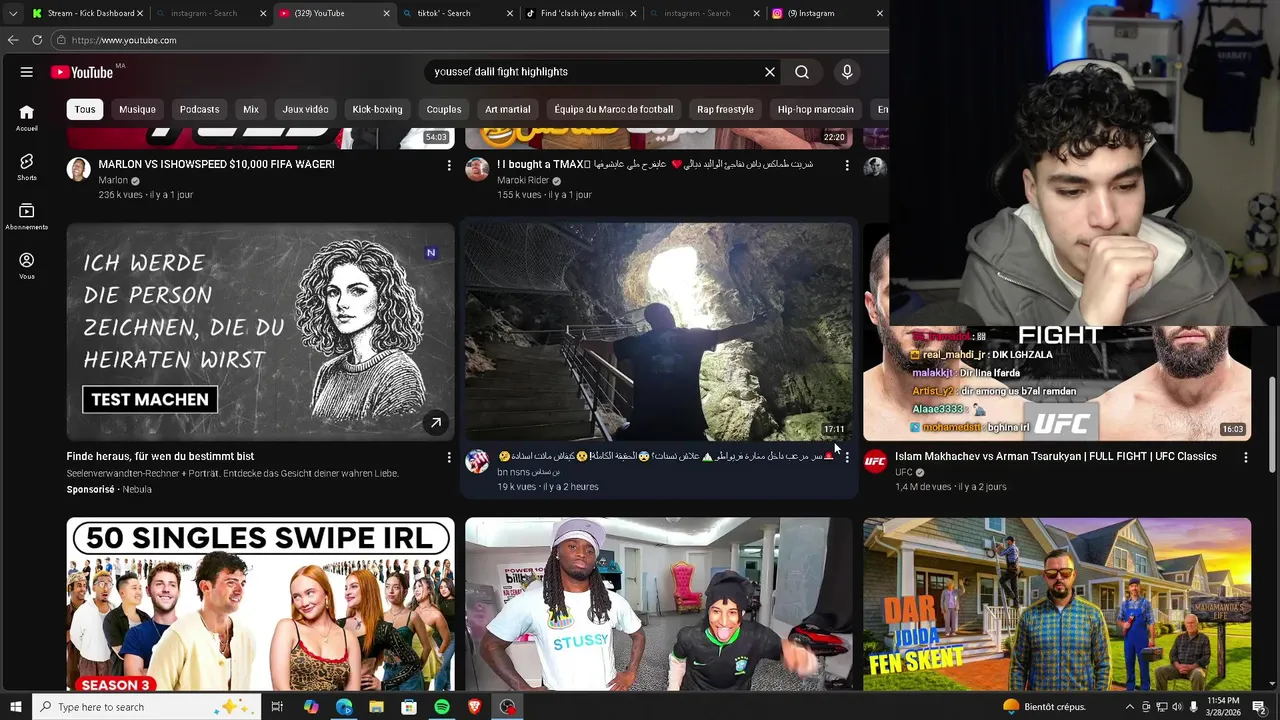Click Maroki Rider channel avatar
This screenshot has height=720, width=1280.
(477, 168)
